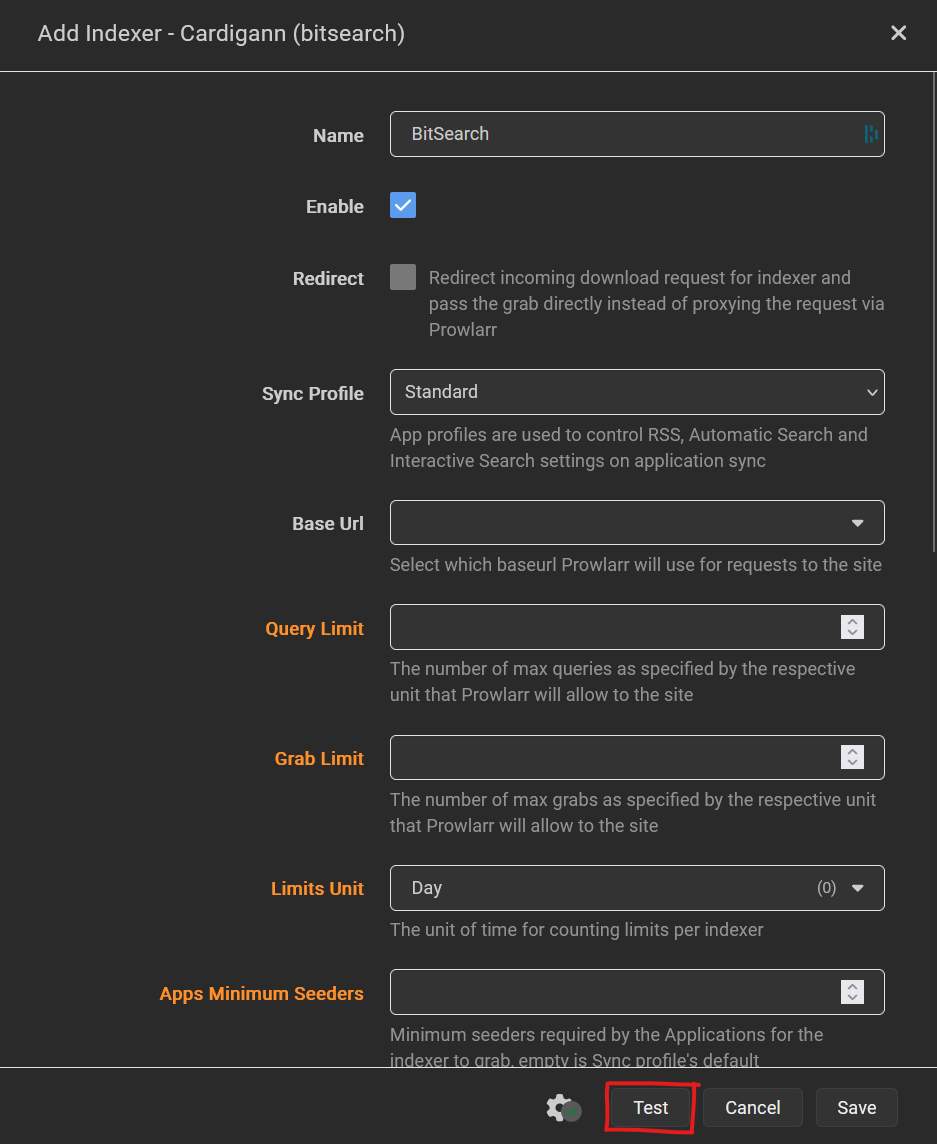
Task: Click the password manager icon in Name field
Action: coord(870,134)
